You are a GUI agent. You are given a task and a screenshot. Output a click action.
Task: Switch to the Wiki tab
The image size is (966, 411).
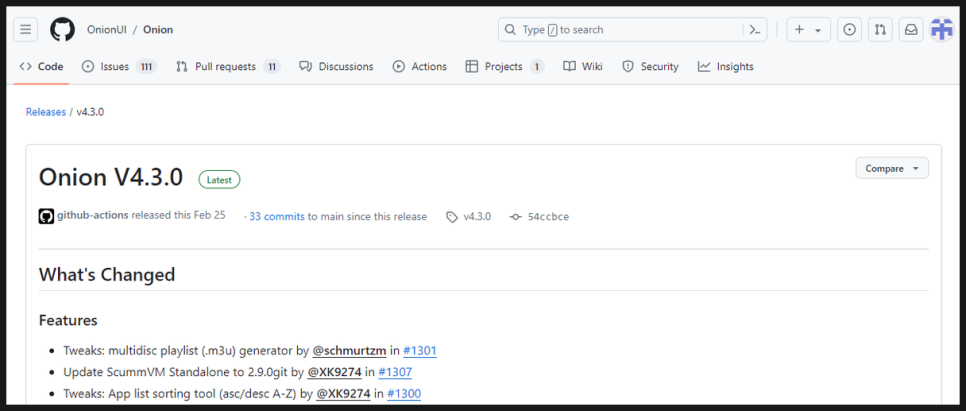[x=583, y=67]
